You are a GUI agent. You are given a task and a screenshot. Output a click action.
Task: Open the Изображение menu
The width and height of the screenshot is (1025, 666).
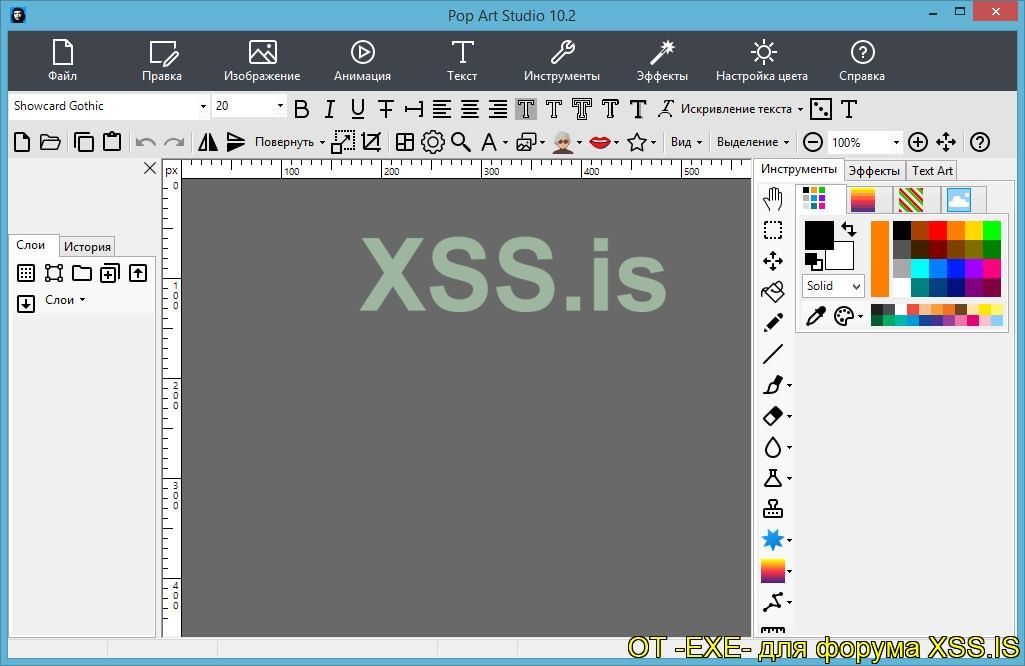tap(262, 60)
